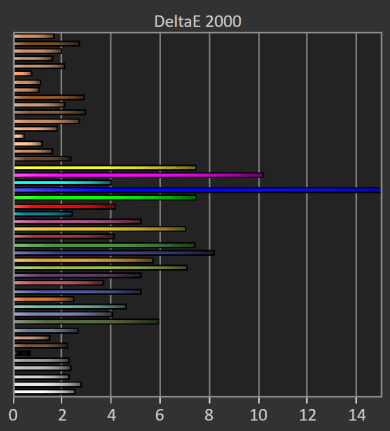Select the bright green bar
The height and width of the screenshot is (431, 390).
105,198
